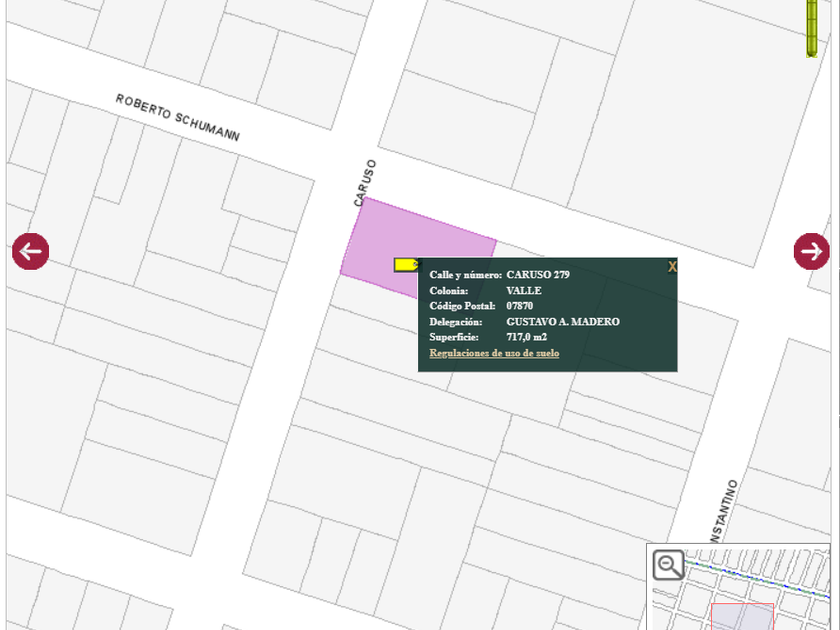Click the right pan arrow button
840x630 pixels.
click(x=811, y=251)
